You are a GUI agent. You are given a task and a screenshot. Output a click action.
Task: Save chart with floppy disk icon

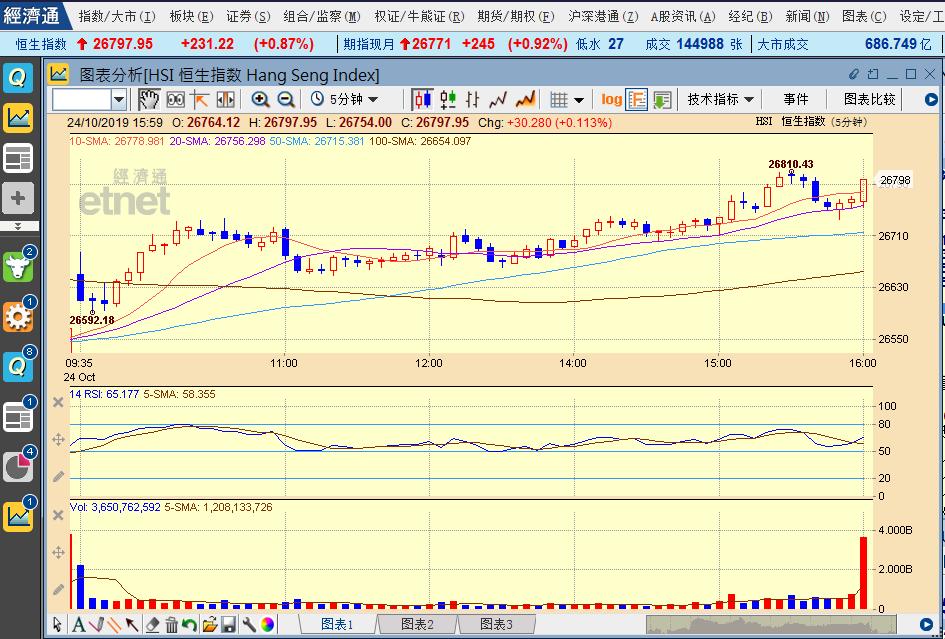point(228,625)
